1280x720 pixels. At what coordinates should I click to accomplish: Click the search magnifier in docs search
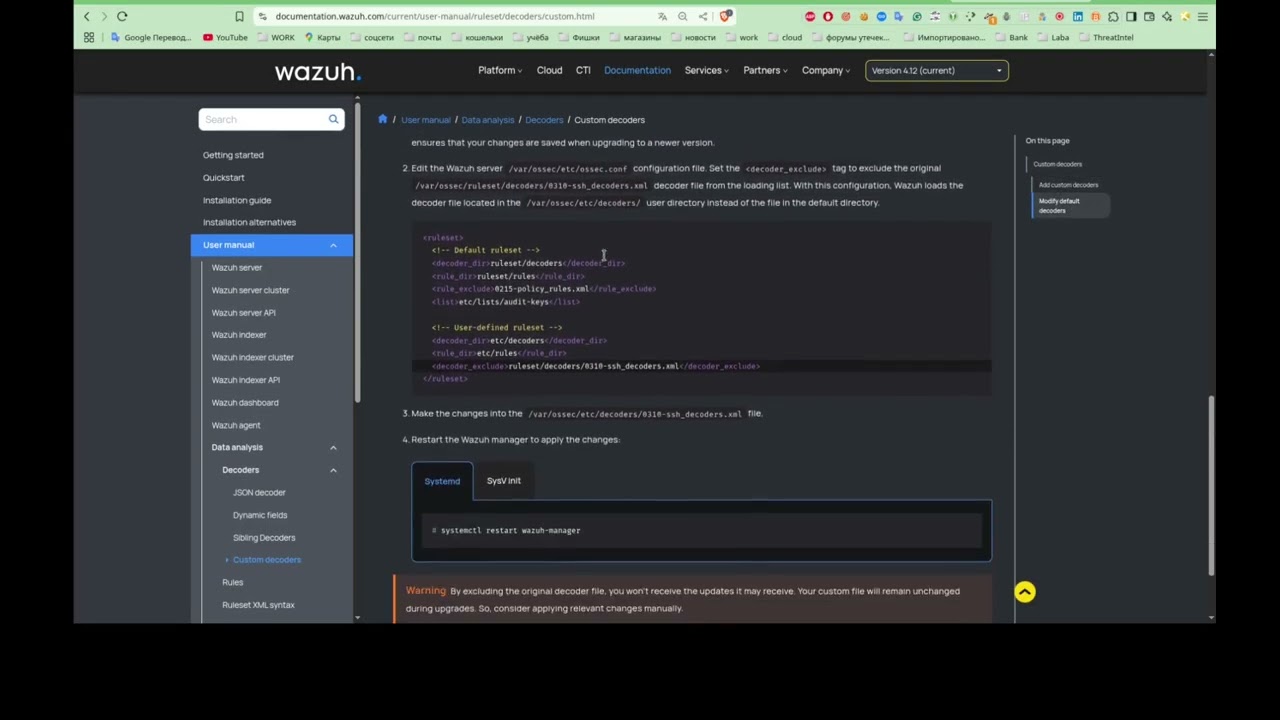coord(334,119)
